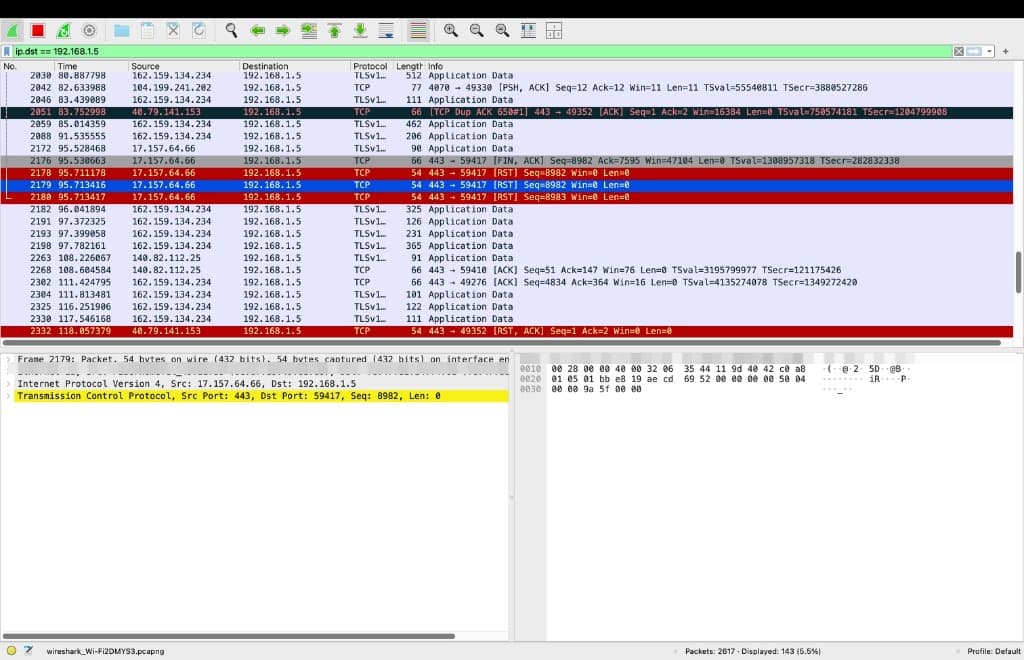Sort by the Info column header
This screenshot has height=660, width=1024.
(718, 66)
